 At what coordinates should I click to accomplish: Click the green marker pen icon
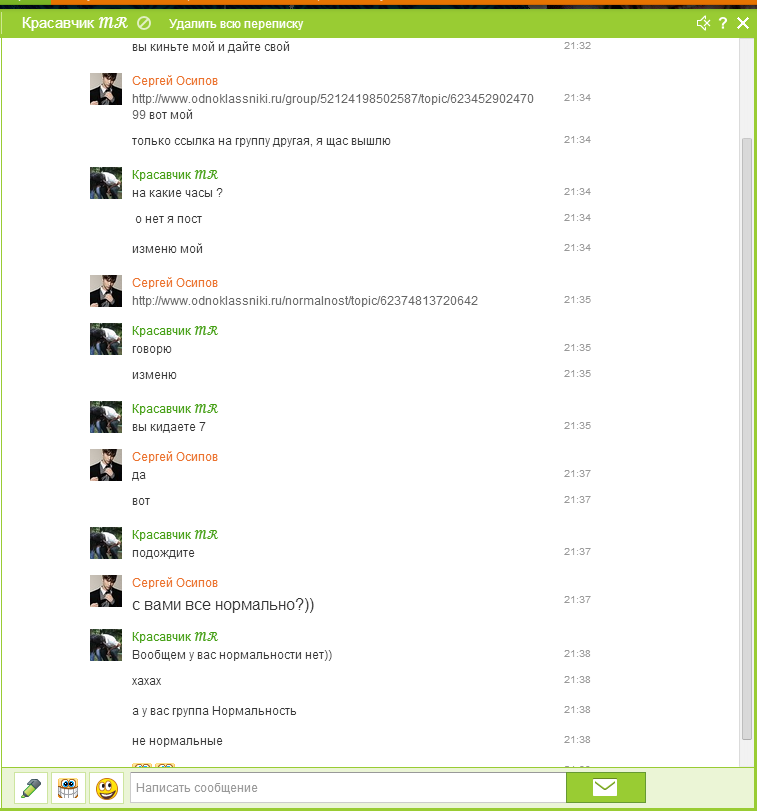31,788
